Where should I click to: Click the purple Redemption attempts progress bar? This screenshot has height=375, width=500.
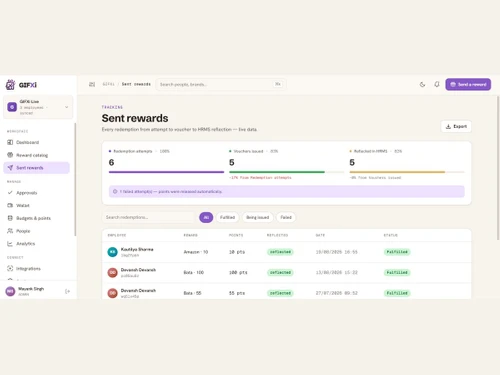[x=166, y=172]
